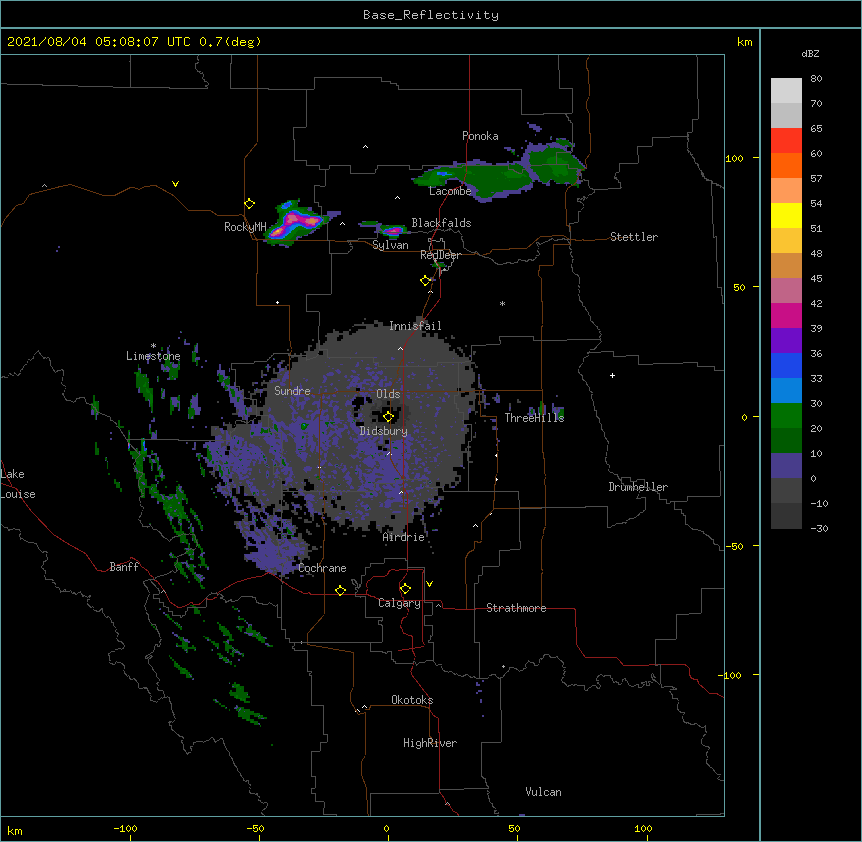The width and height of the screenshot is (862, 842).
Task: Choose the blue legend swatch below 36
Action: 786,365
